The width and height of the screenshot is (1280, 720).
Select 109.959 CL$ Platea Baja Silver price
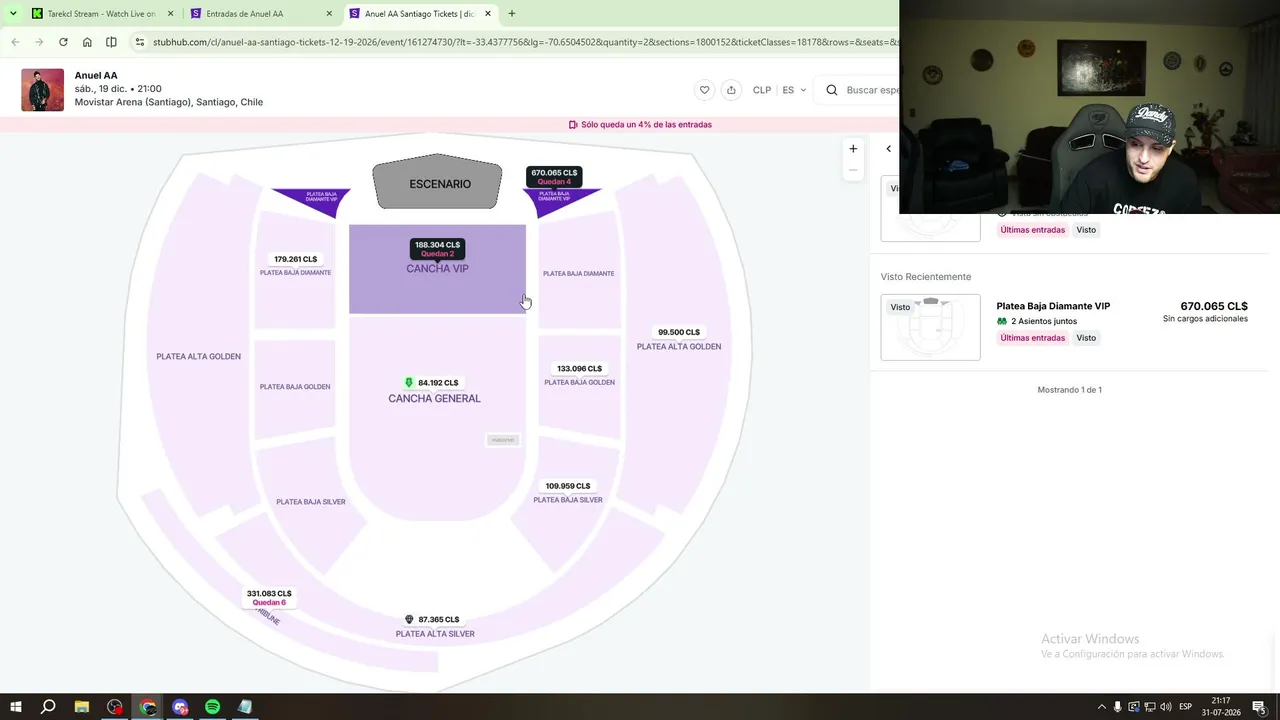point(567,486)
